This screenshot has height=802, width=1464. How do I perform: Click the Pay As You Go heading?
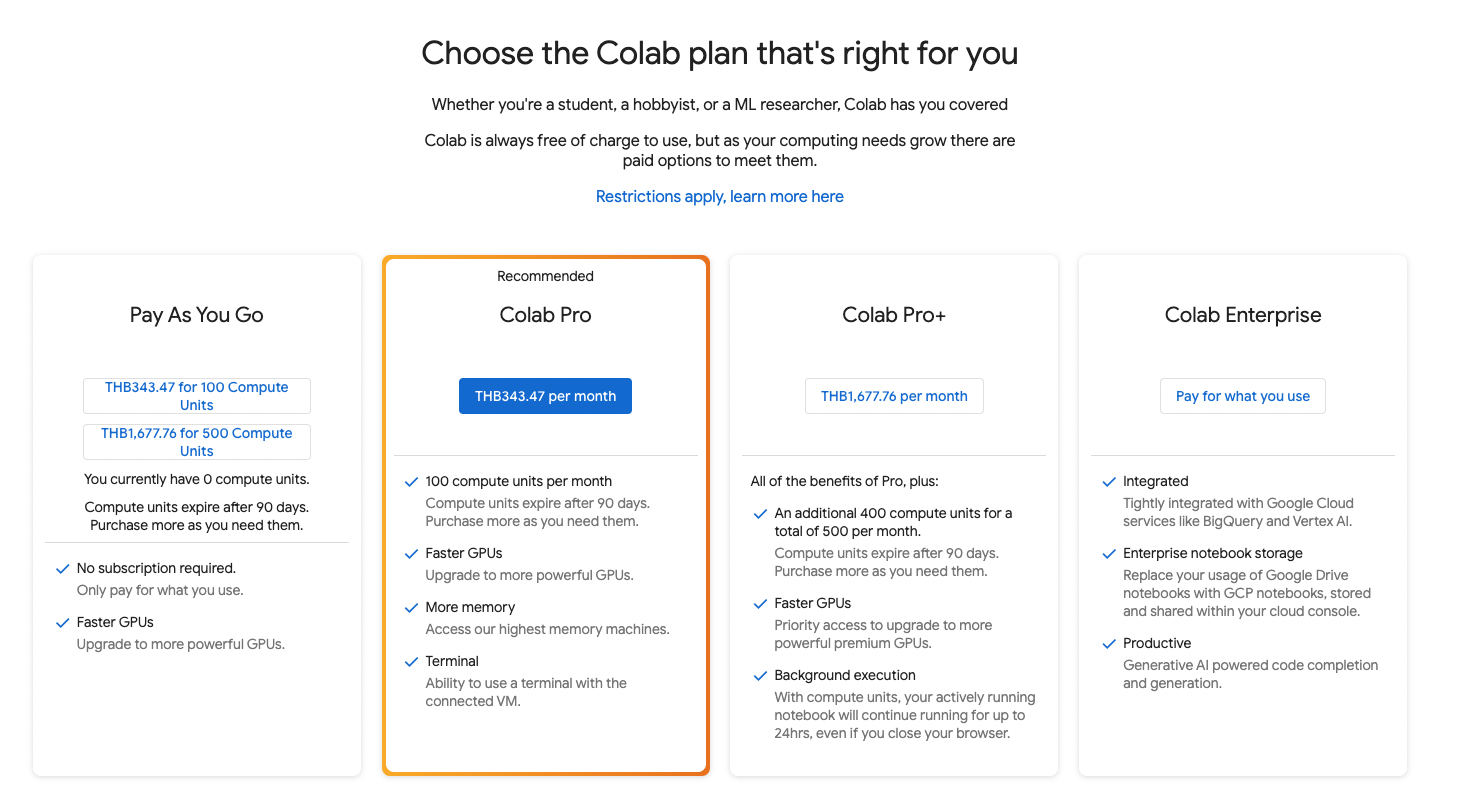coord(197,315)
